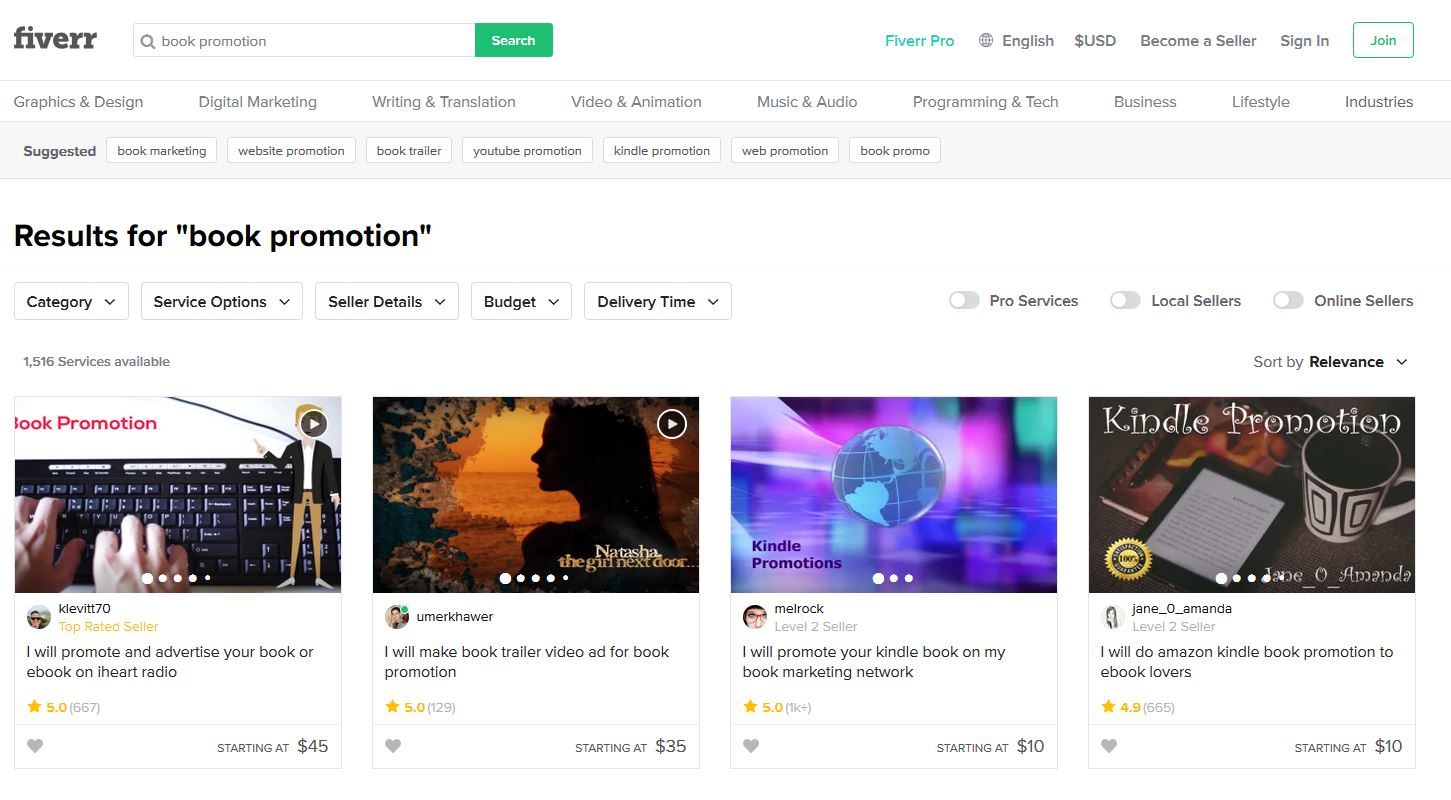Open jane_0_amanda seller avatar
Viewport: 1451px width, 800px height.
(x=1113, y=617)
